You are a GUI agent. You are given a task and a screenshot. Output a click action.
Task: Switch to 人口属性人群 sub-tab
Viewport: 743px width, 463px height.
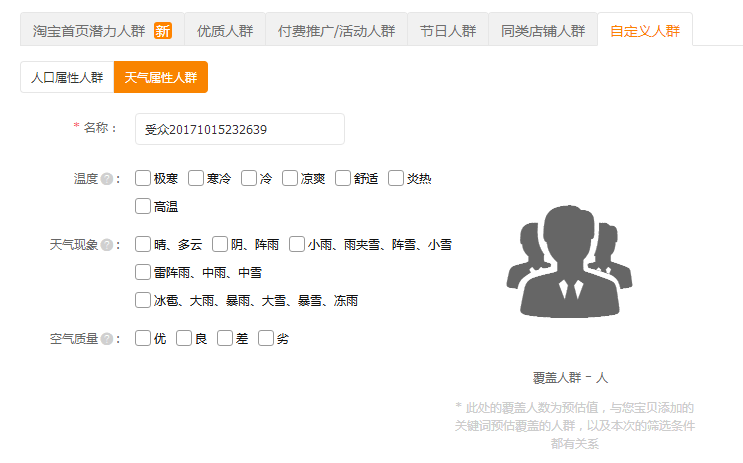67,77
